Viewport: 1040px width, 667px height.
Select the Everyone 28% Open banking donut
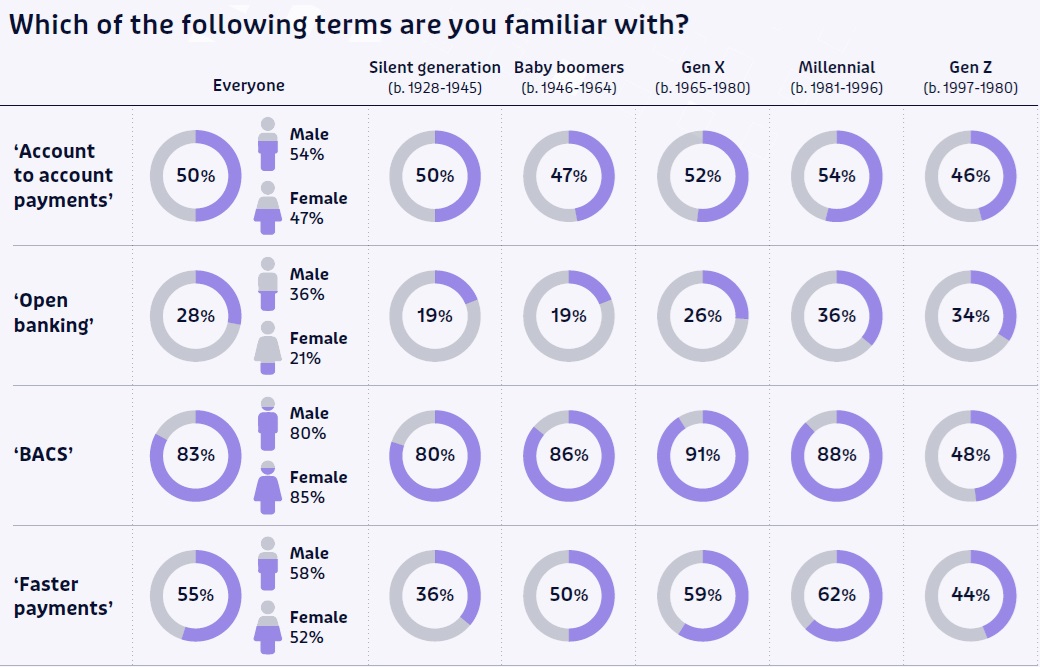(x=196, y=316)
